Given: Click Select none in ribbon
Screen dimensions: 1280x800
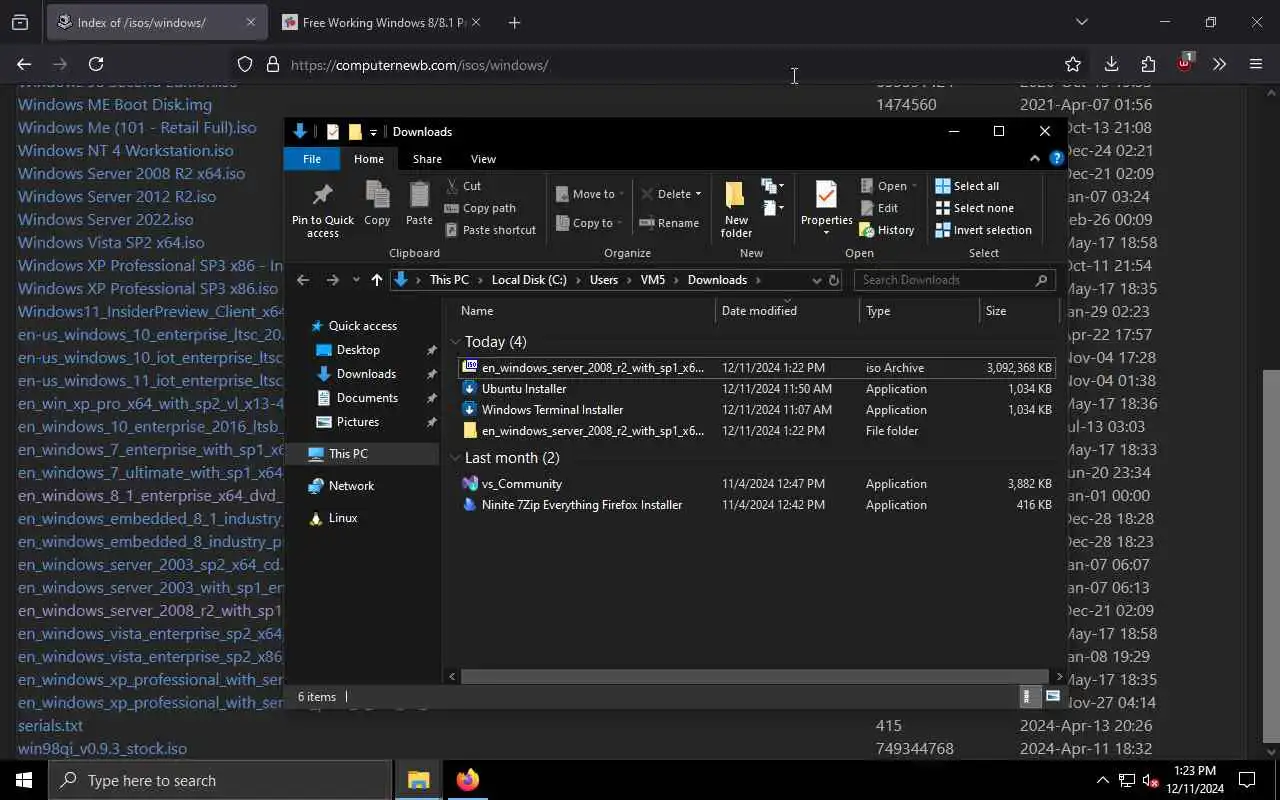Looking at the screenshot, I should coord(974,208).
